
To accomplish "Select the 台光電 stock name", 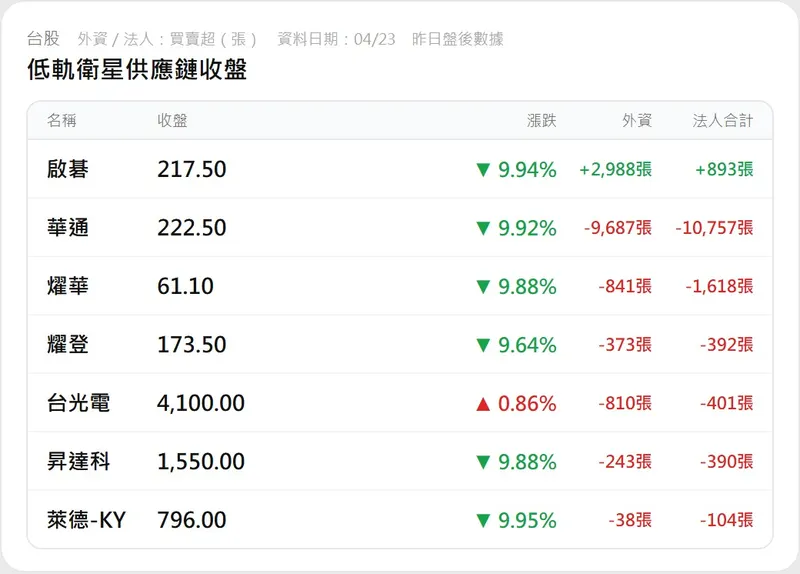I will point(78,404).
